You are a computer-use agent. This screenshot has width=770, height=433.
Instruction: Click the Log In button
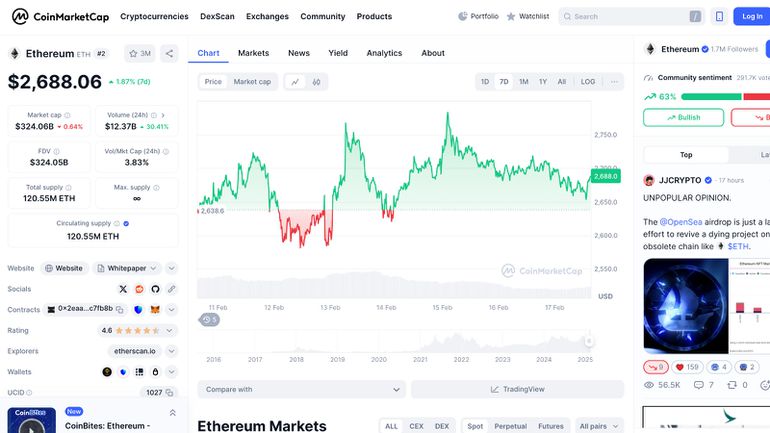click(x=752, y=16)
